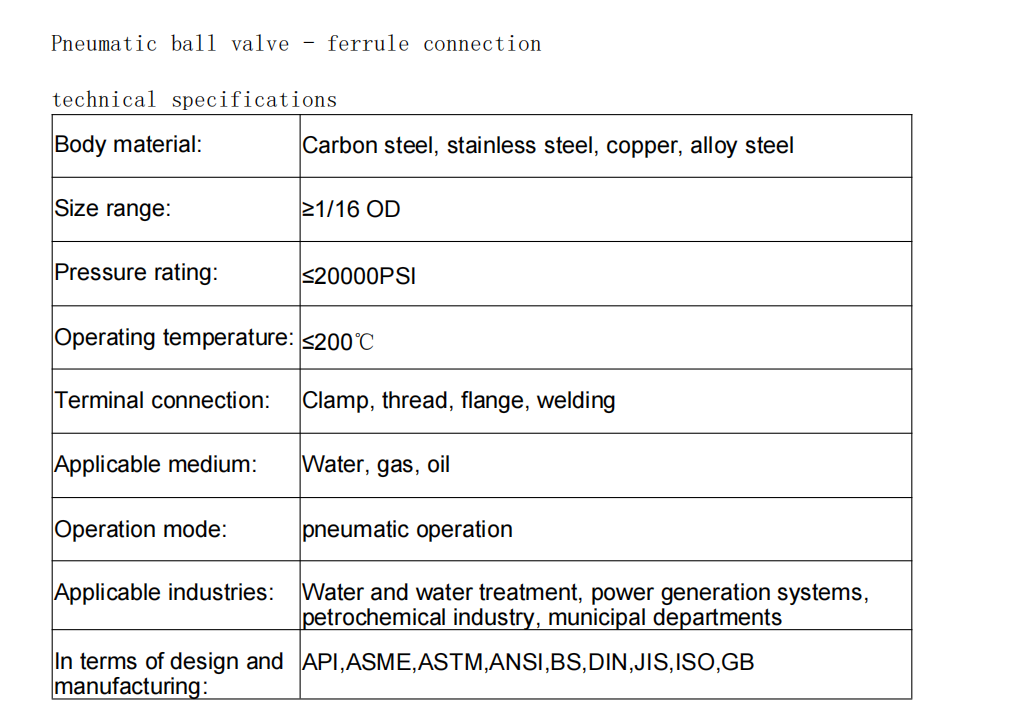Click the '≤200℃' temperature value
Image resolution: width=1013 pixels, height=711 pixels.
pyautogui.click(x=338, y=343)
